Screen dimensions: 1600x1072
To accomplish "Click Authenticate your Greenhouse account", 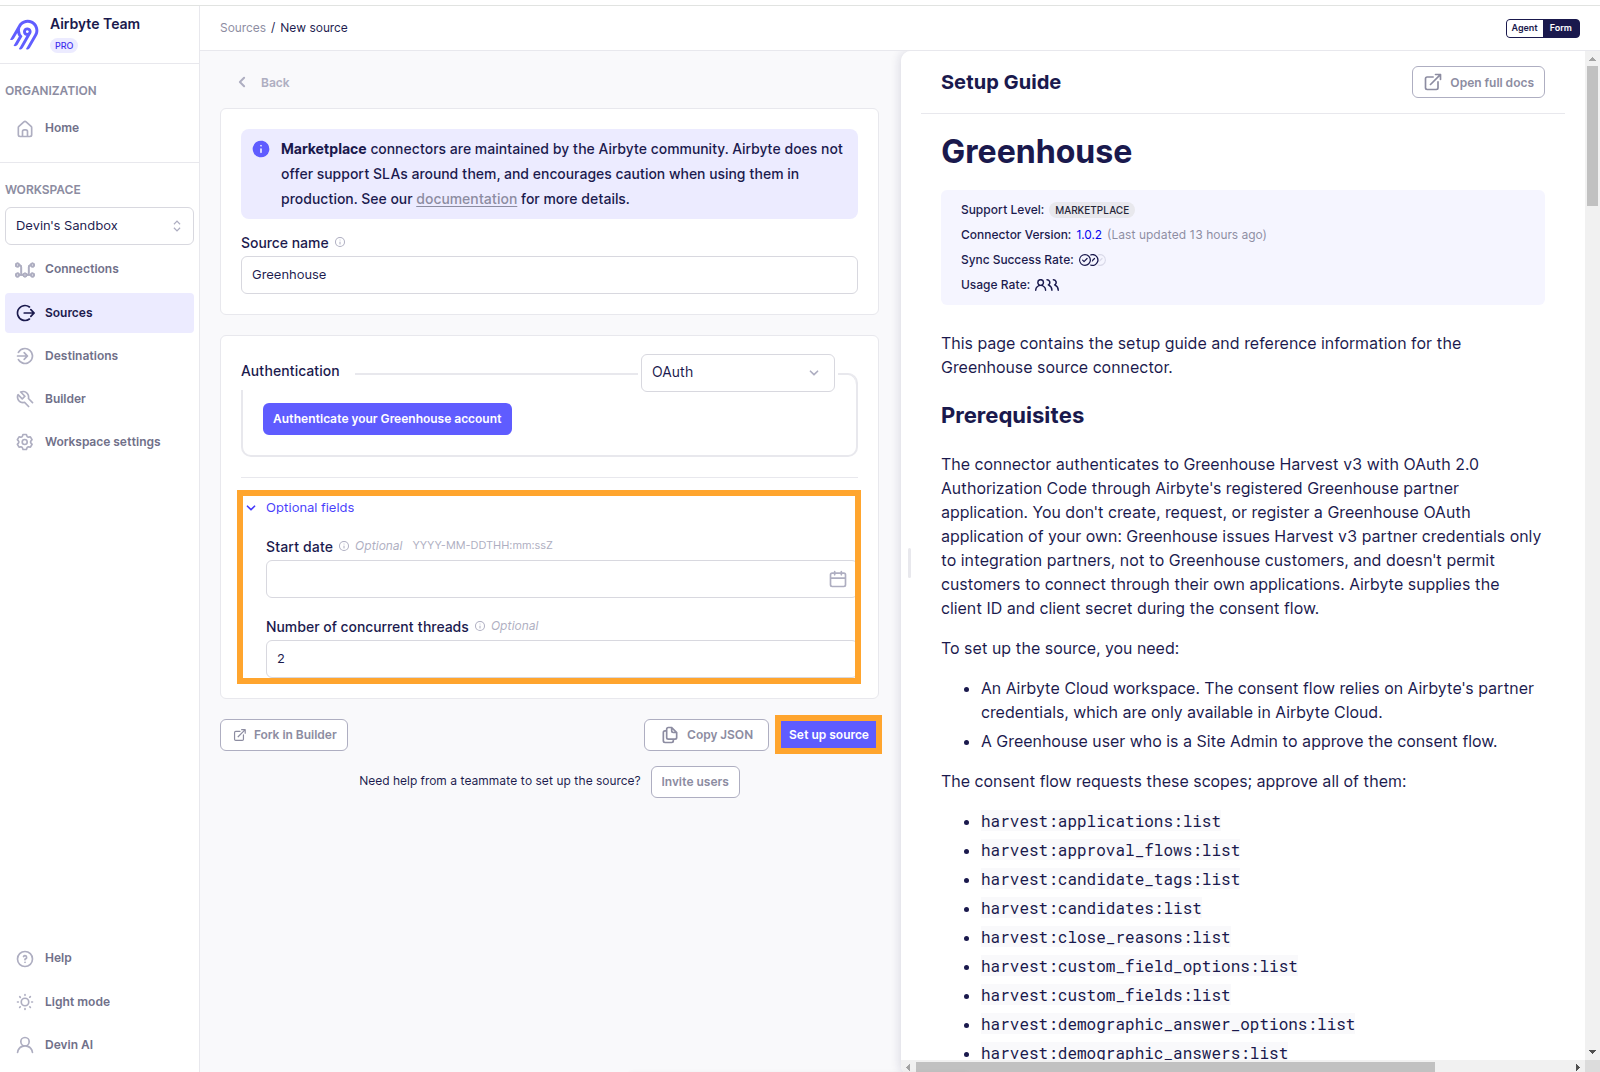I will click(387, 419).
